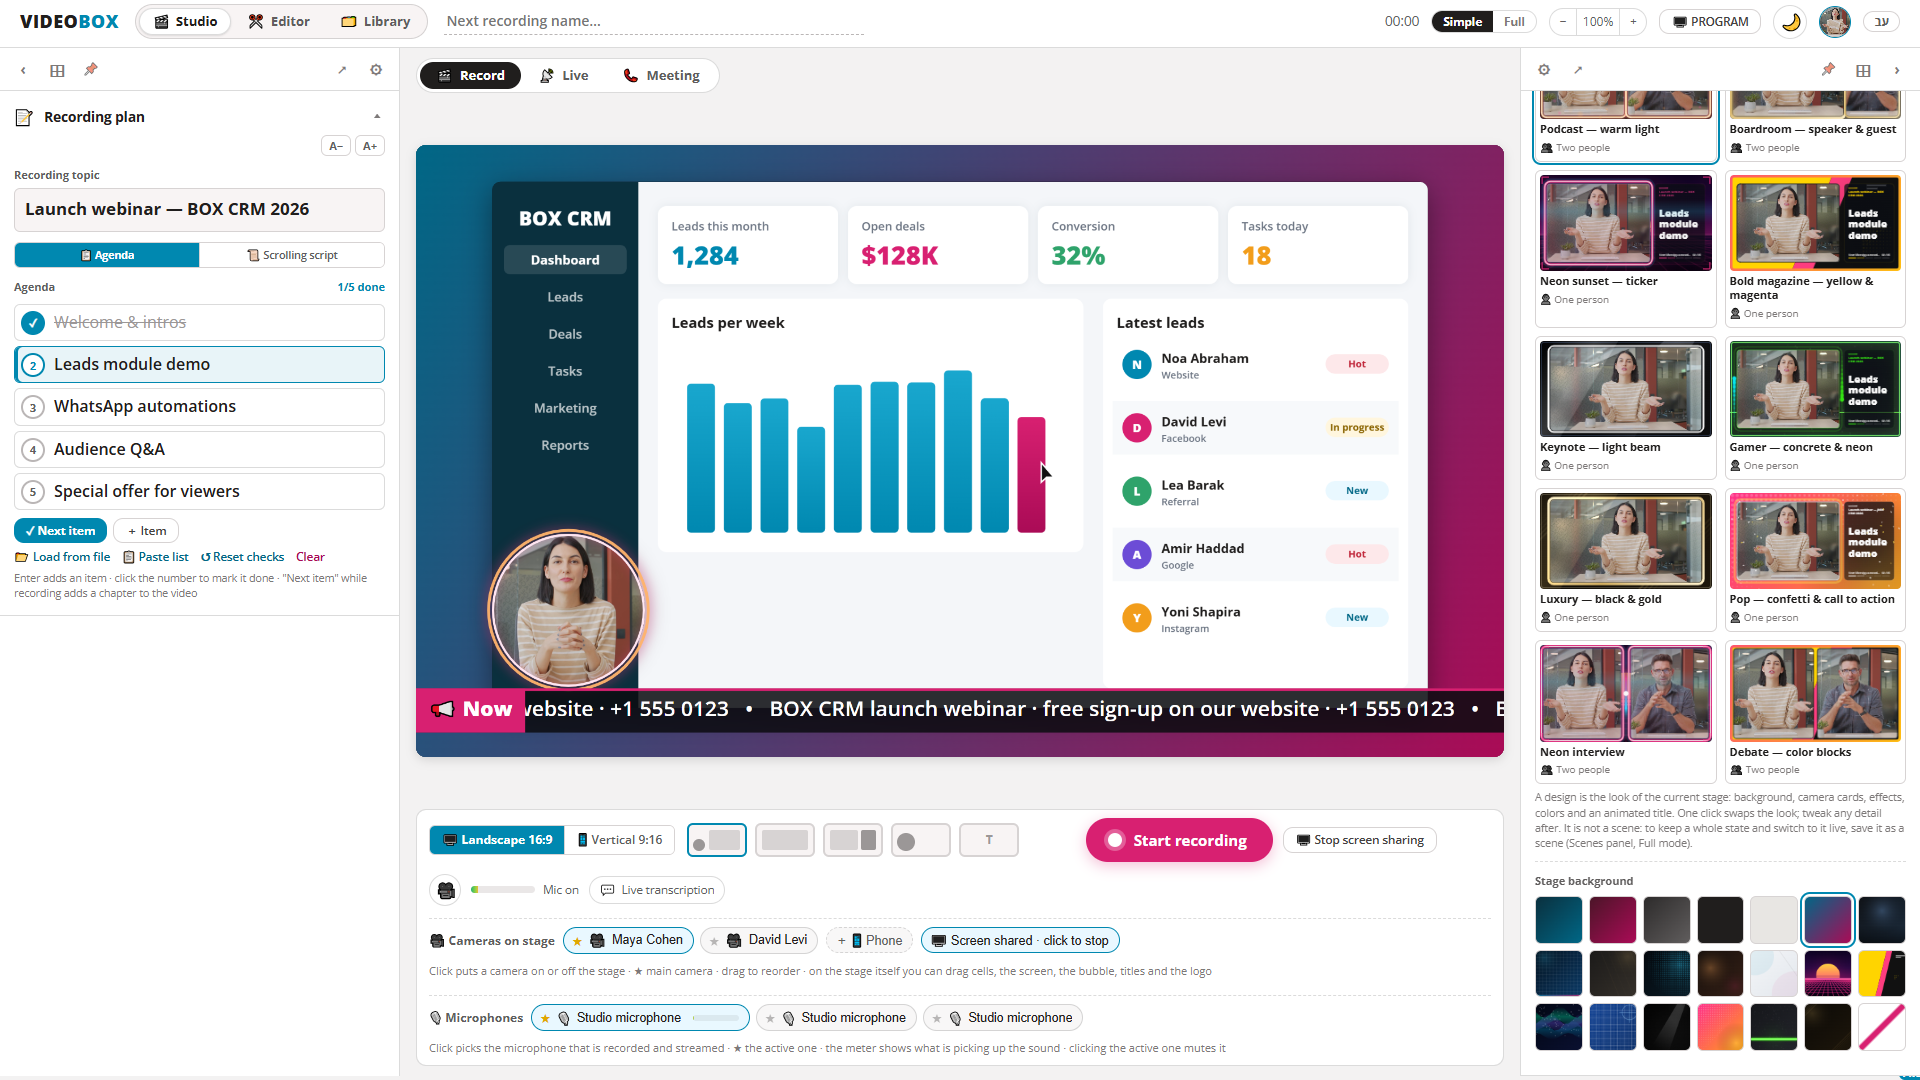Open the user profile avatar
The width and height of the screenshot is (1920, 1080).
(1835, 21)
